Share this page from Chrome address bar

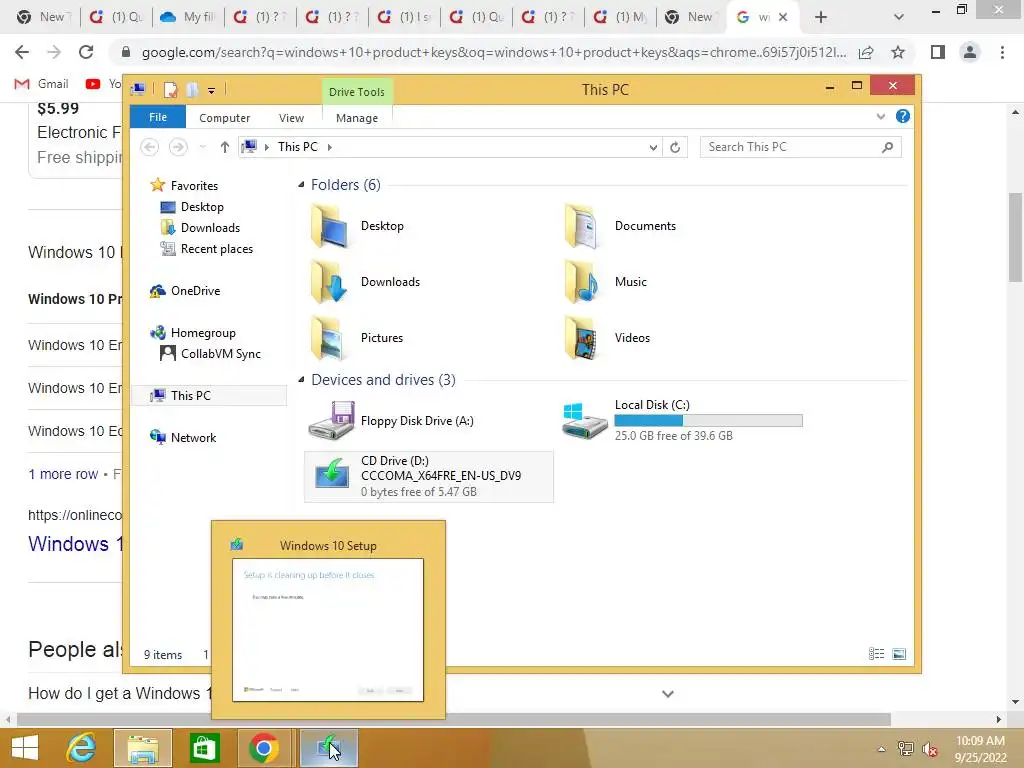[x=866, y=52]
